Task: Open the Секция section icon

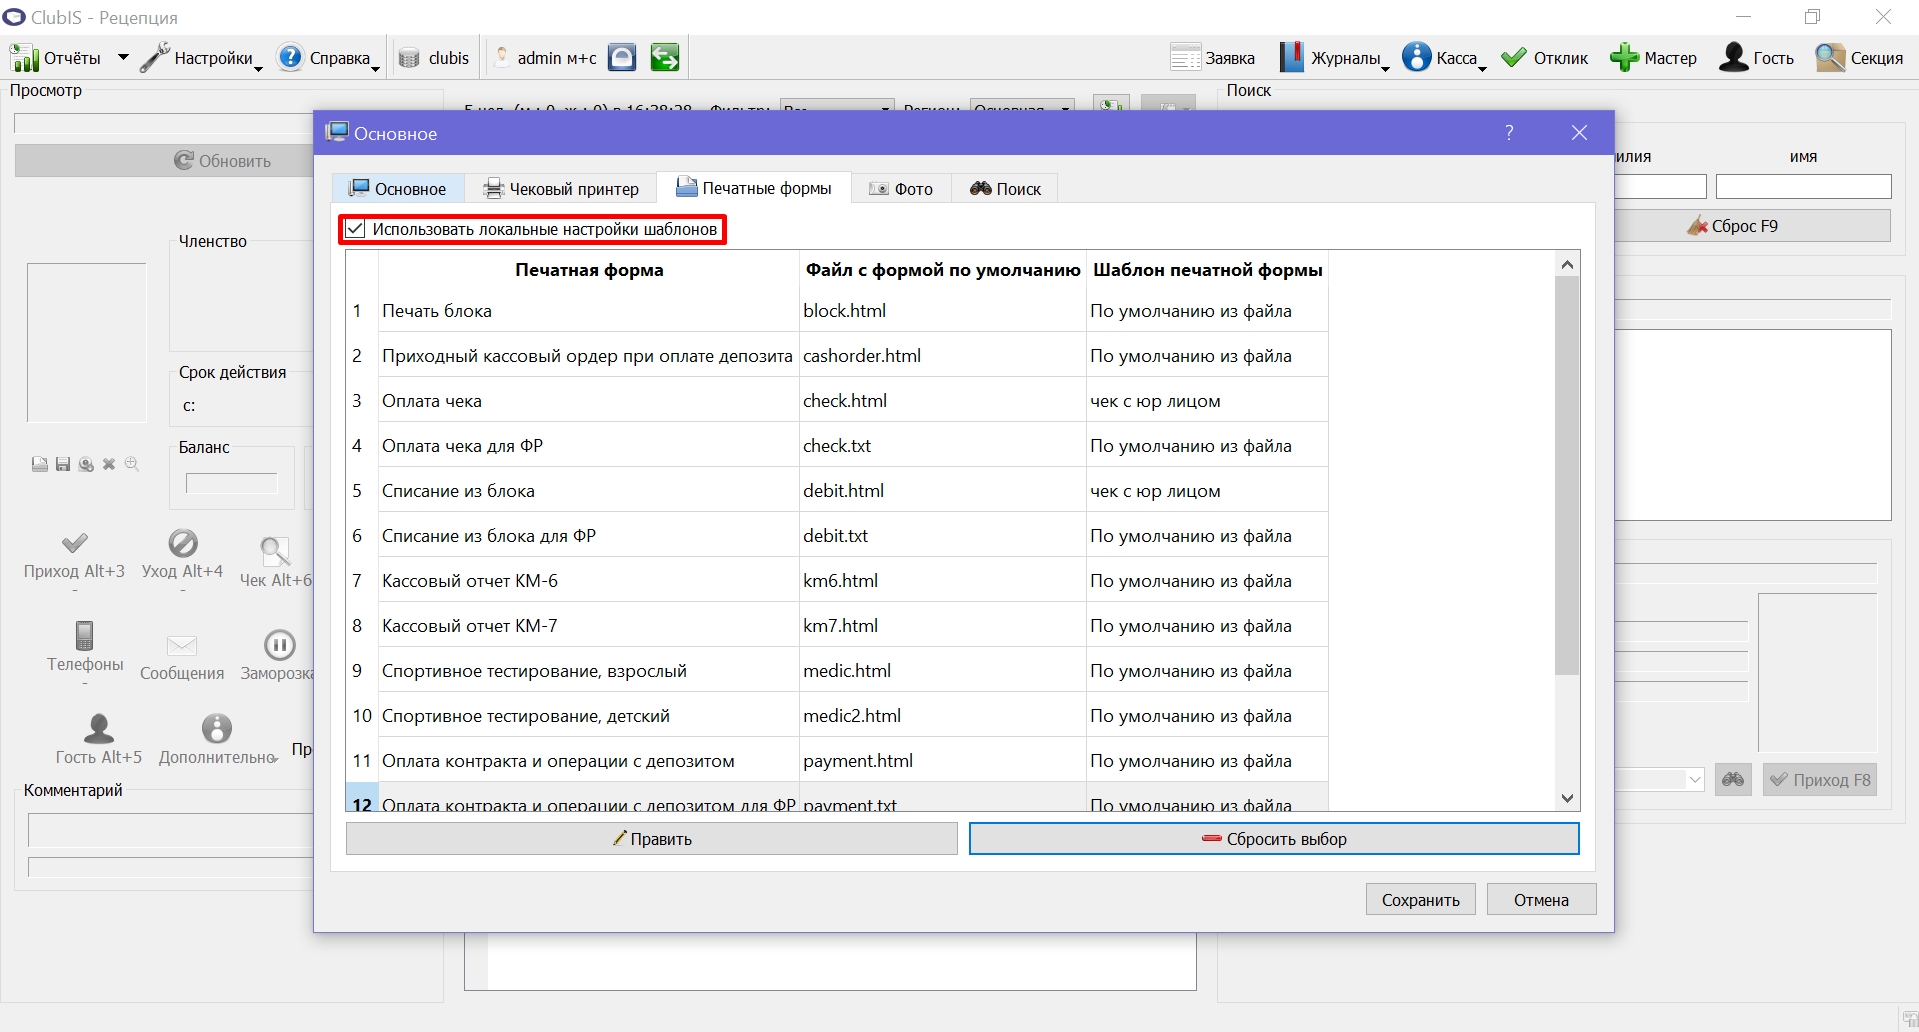Action: point(1830,58)
